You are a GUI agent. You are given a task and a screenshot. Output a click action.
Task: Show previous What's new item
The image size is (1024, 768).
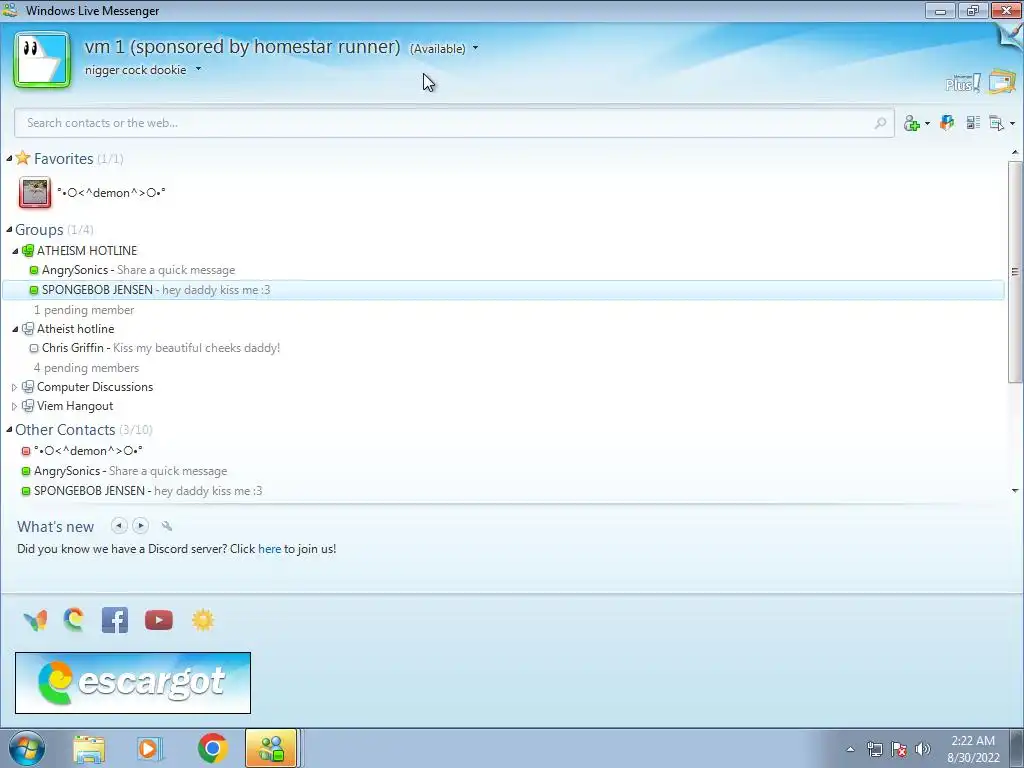click(119, 525)
